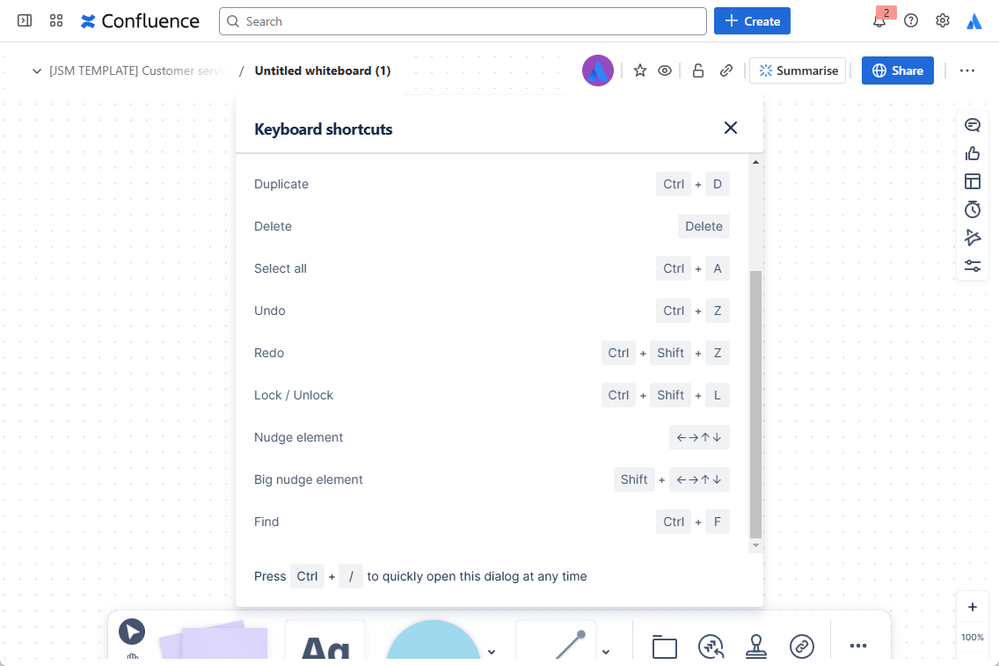Select the play pointer tool
Image resolution: width=999 pixels, height=666 pixels.
(x=132, y=632)
